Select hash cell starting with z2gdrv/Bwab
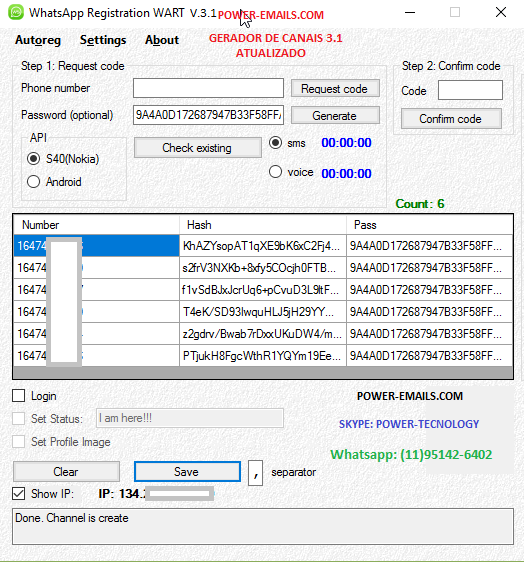The image size is (524, 562). pos(263,334)
